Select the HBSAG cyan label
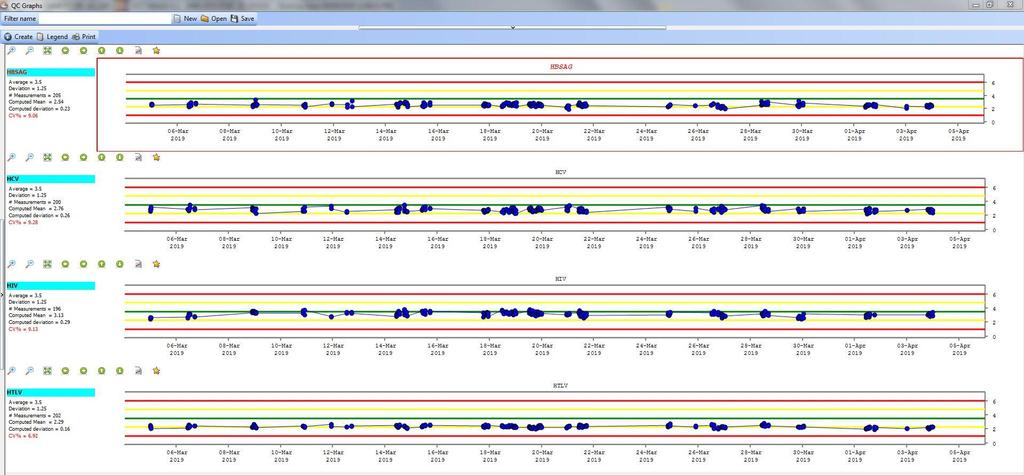 click(x=50, y=72)
